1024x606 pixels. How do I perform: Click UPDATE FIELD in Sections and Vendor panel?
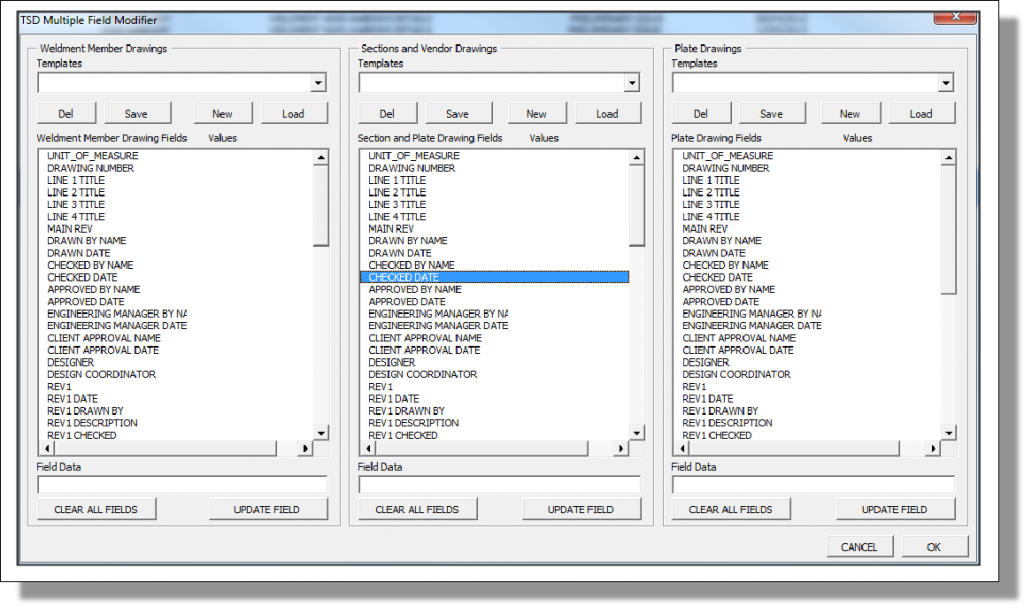pos(581,508)
